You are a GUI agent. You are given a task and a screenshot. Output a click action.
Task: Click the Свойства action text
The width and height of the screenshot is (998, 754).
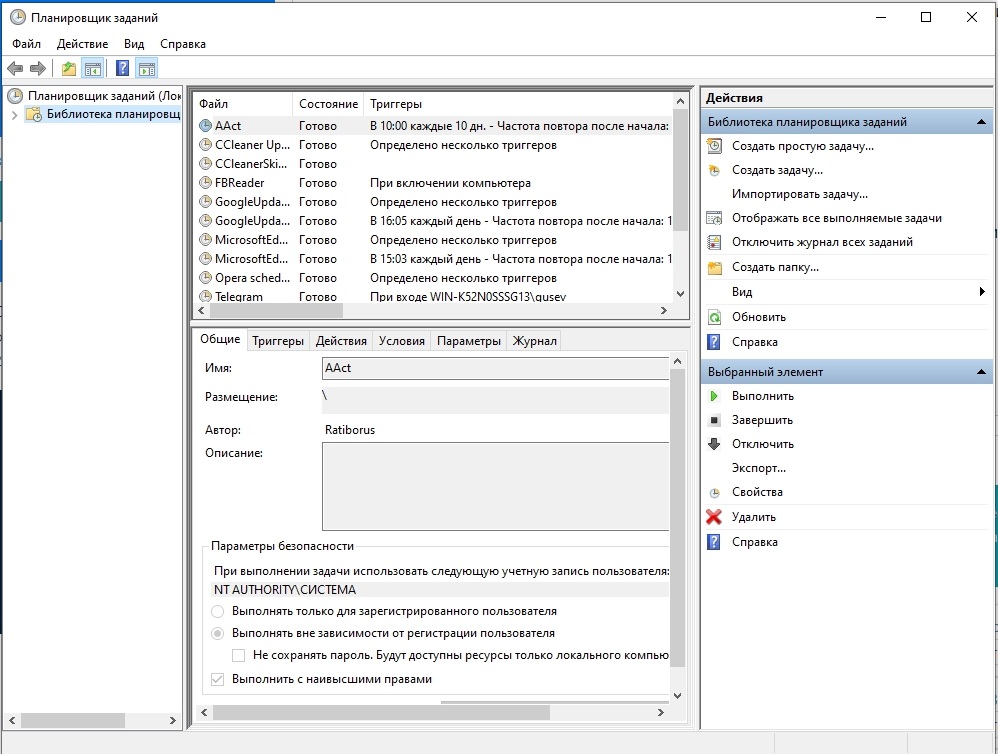coord(757,492)
